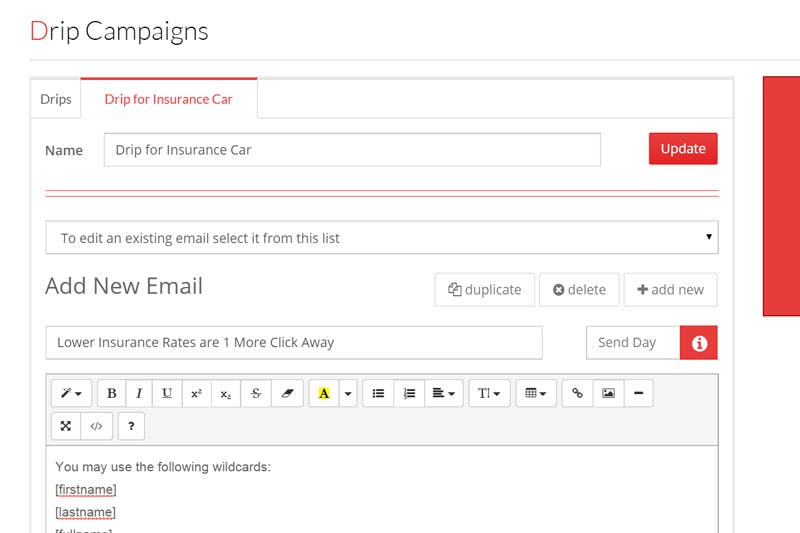Click the red Update button

(x=683, y=149)
